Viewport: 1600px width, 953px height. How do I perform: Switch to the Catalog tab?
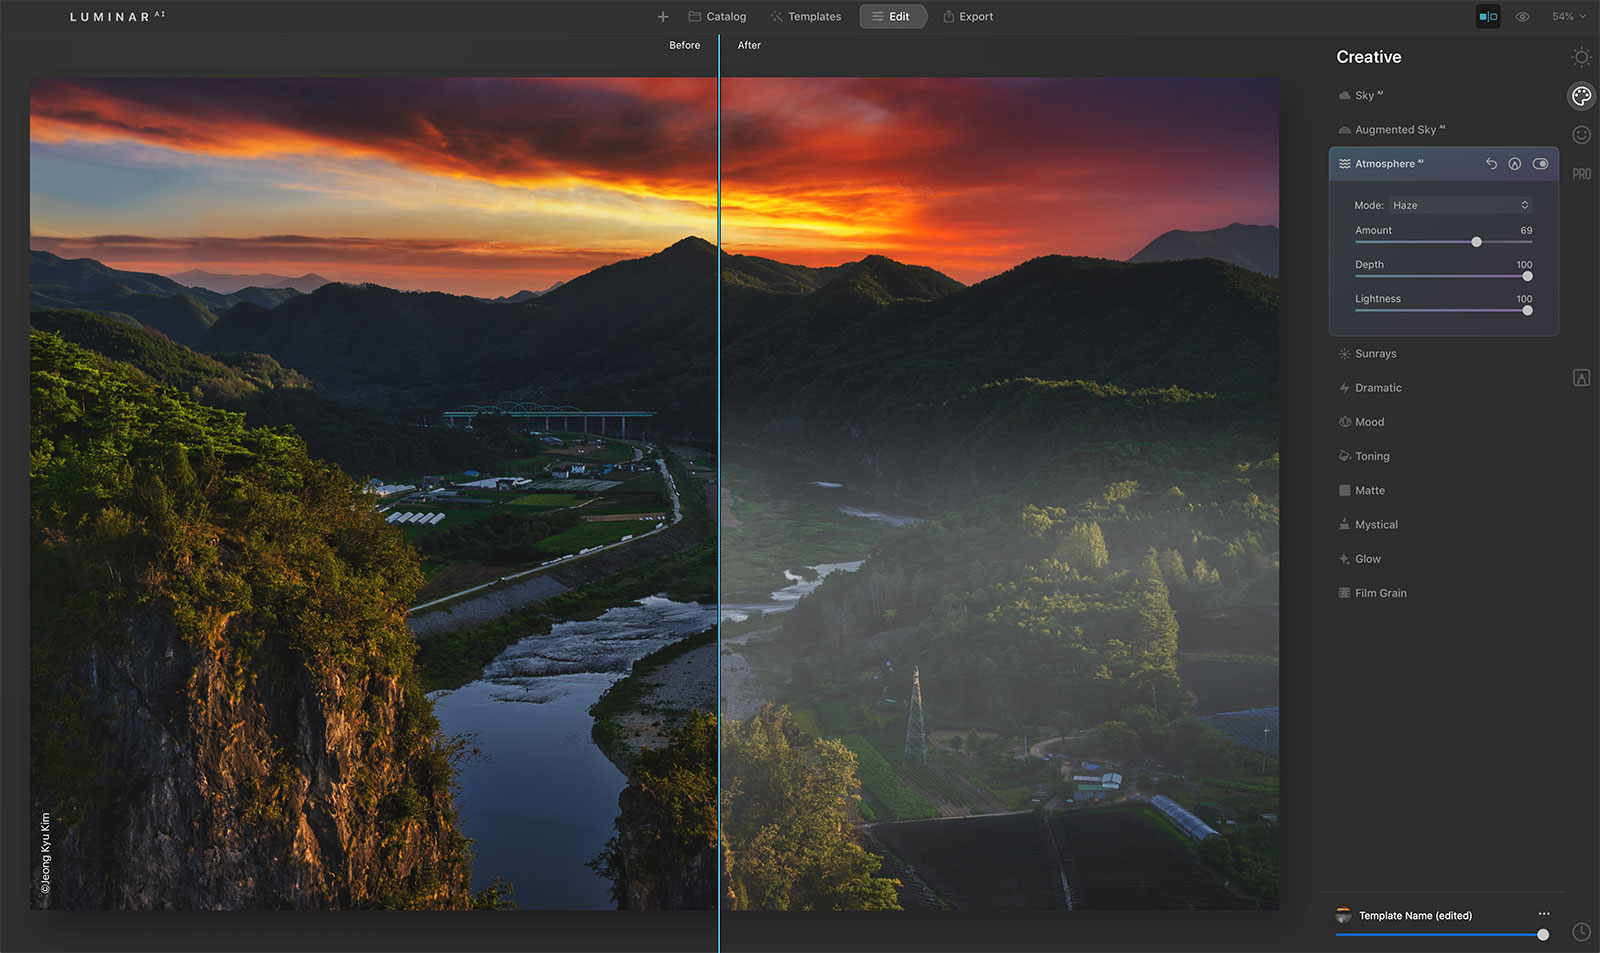pos(717,17)
